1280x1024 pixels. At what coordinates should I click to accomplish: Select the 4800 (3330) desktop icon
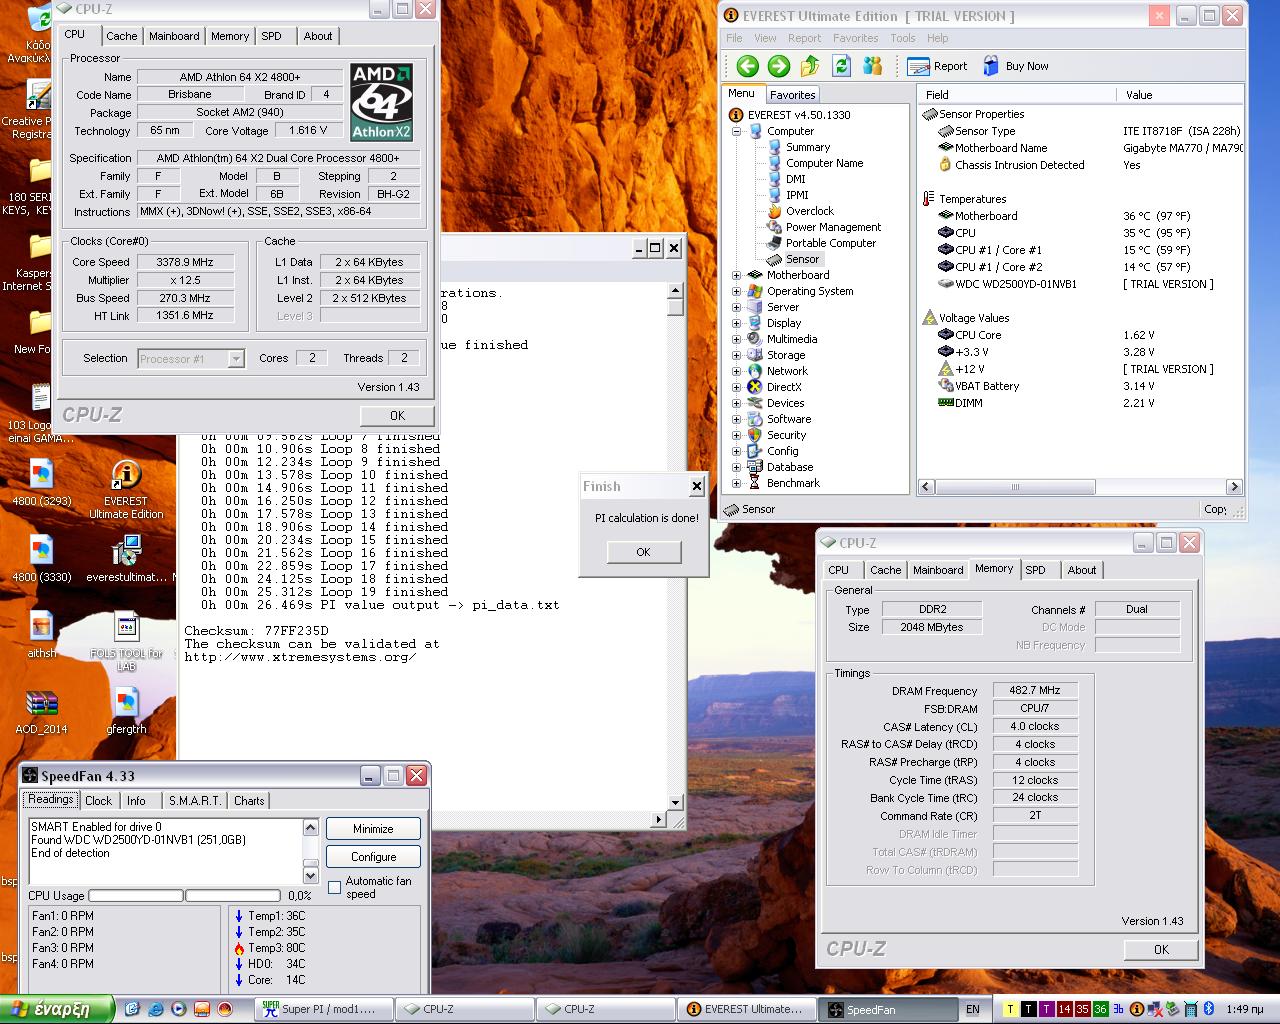click(41, 559)
